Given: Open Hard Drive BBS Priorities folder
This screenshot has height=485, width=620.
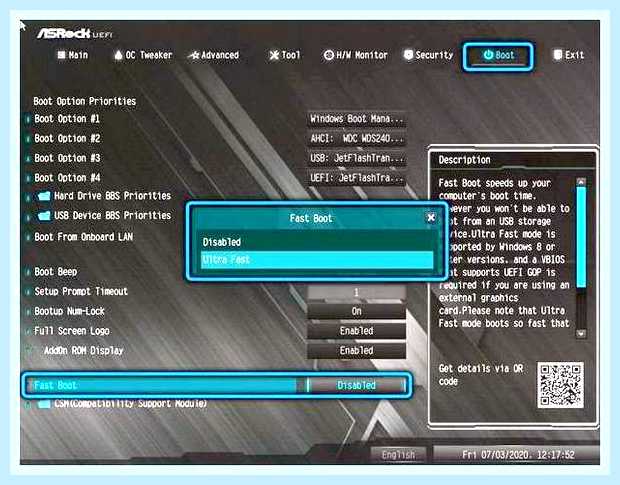Looking at the screenshot, I should [x=112, y=196].
